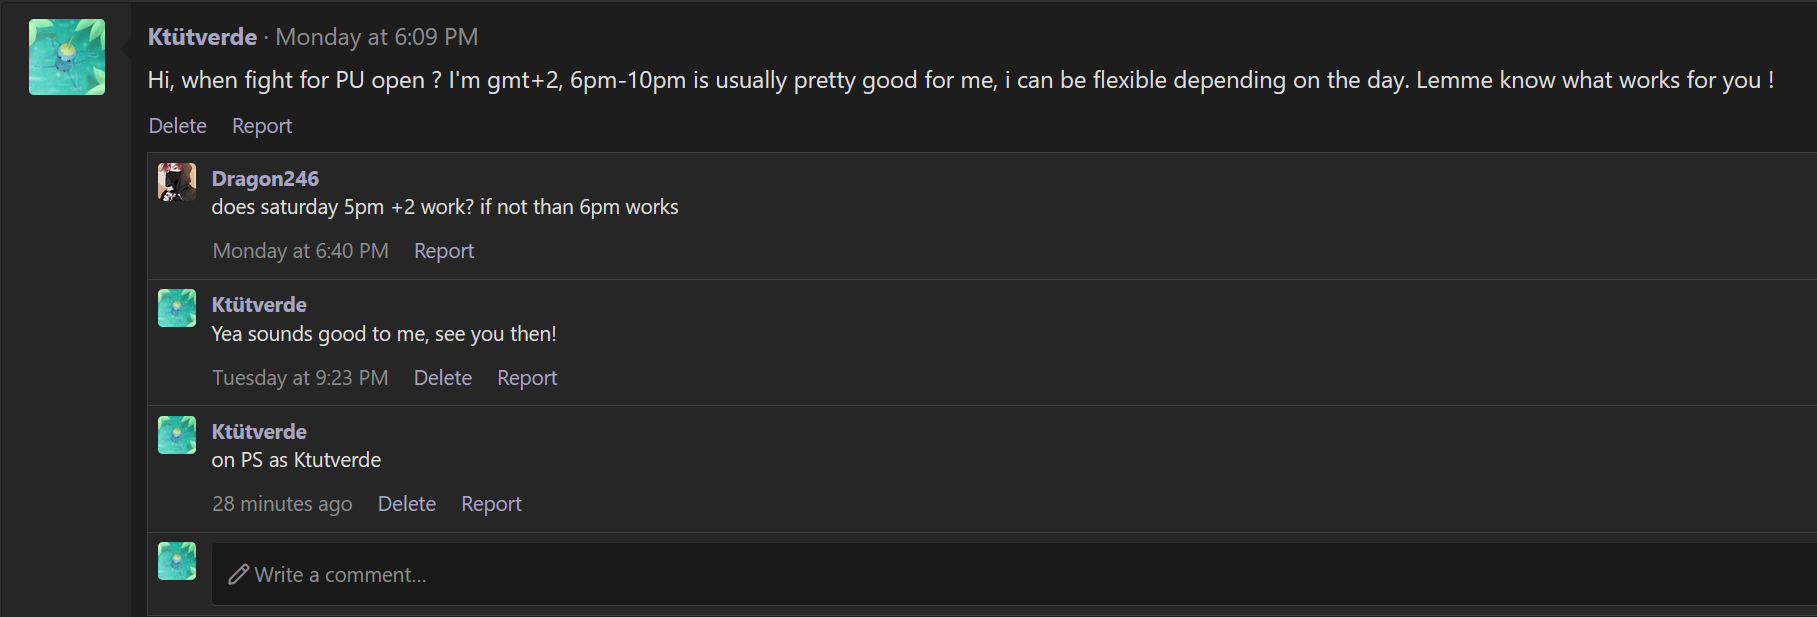Image resolution: width=1817 pixels, height=617 pixels.
Task: Click Ktütverde's large profile avatar
Action: (67, 57)
